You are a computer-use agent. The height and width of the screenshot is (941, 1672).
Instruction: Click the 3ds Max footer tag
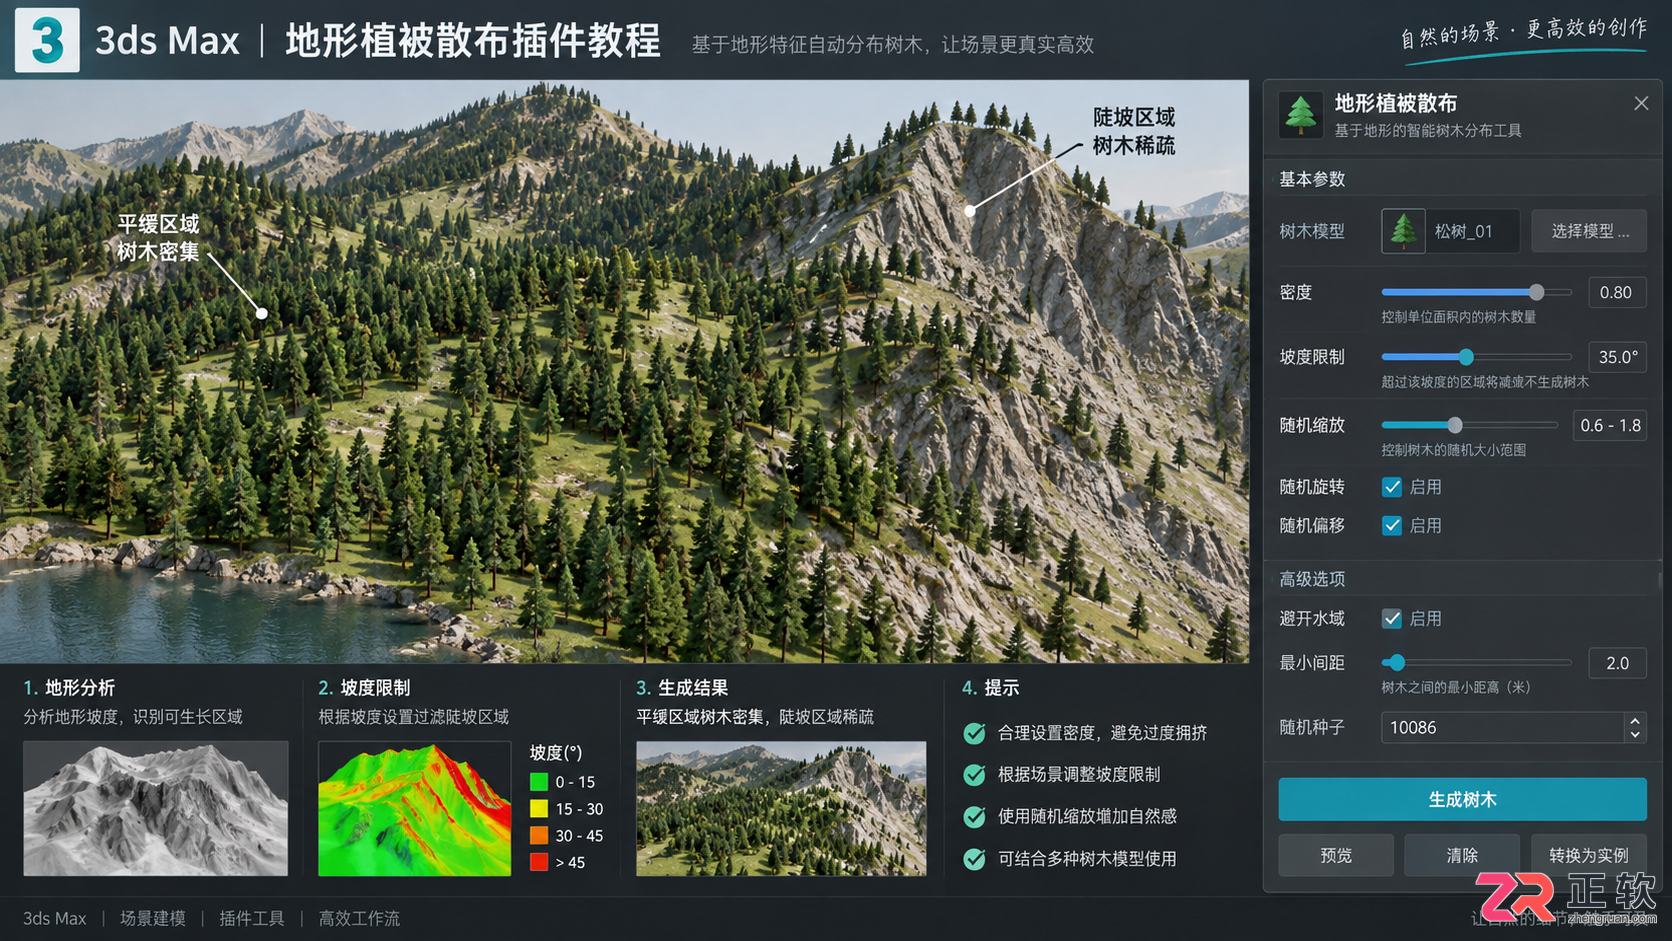(x=55, y=918)
